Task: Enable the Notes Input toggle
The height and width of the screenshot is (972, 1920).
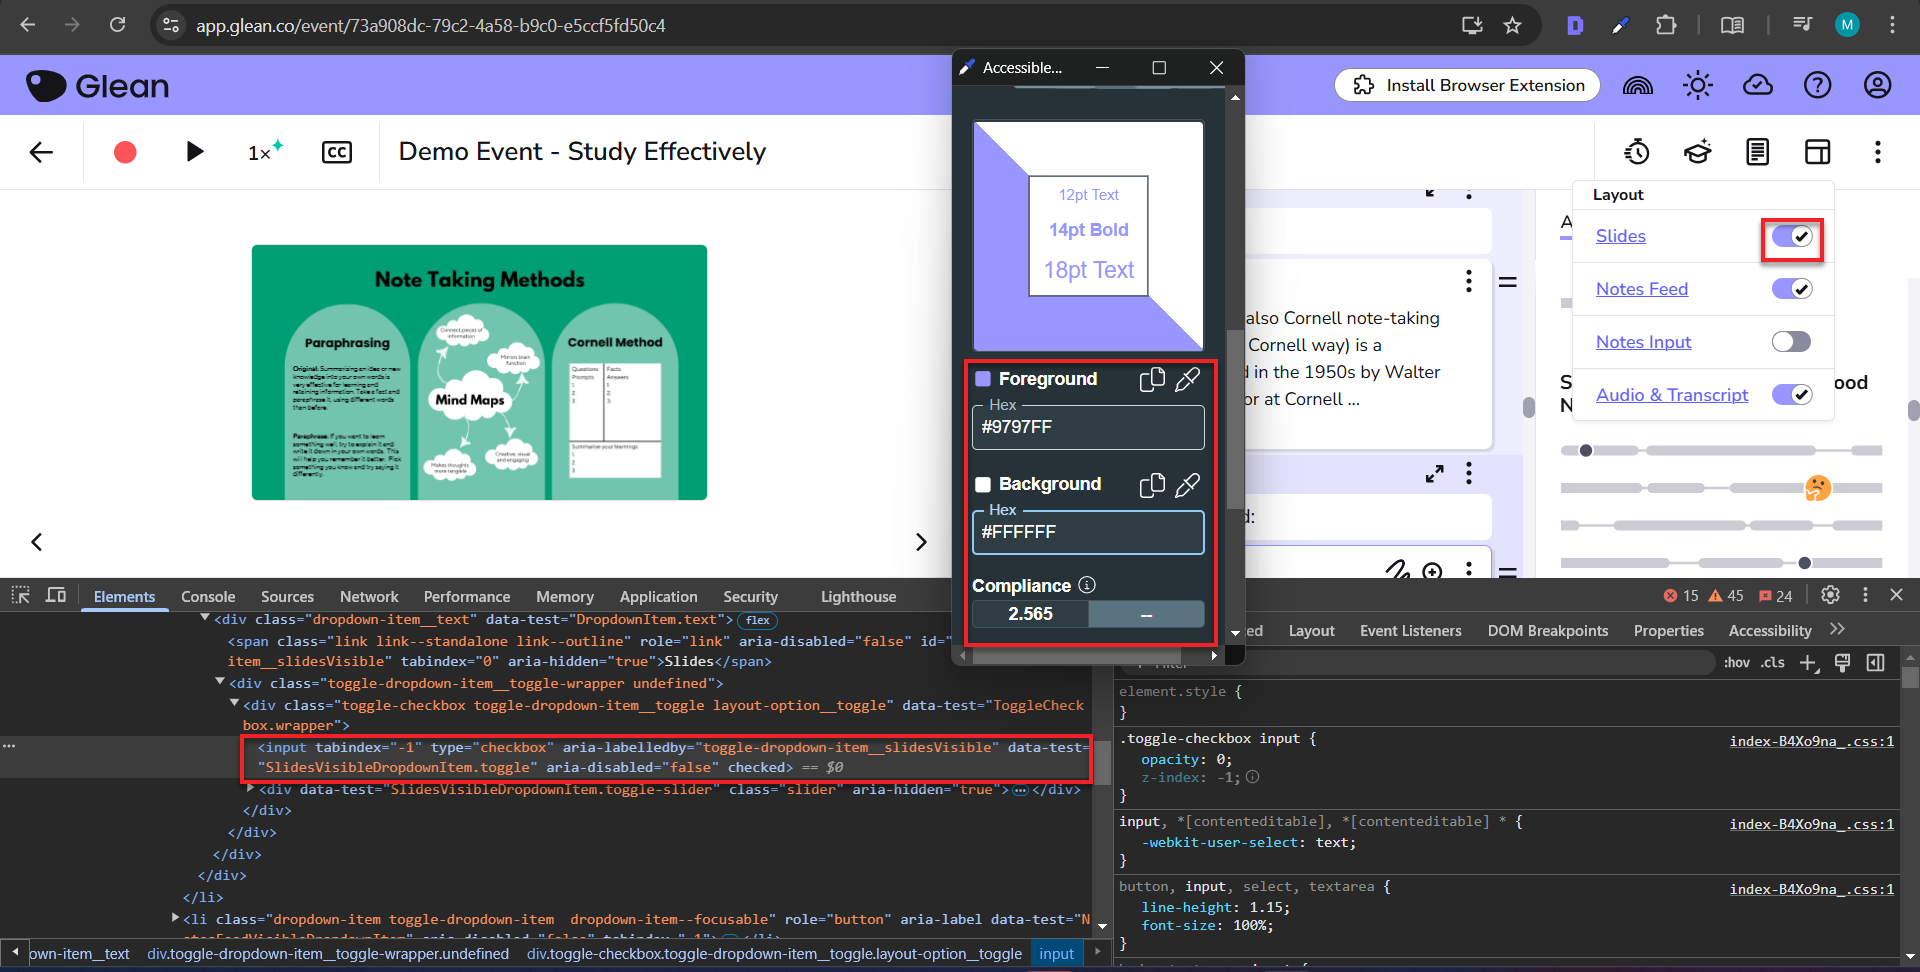Action: (1791, 342)
